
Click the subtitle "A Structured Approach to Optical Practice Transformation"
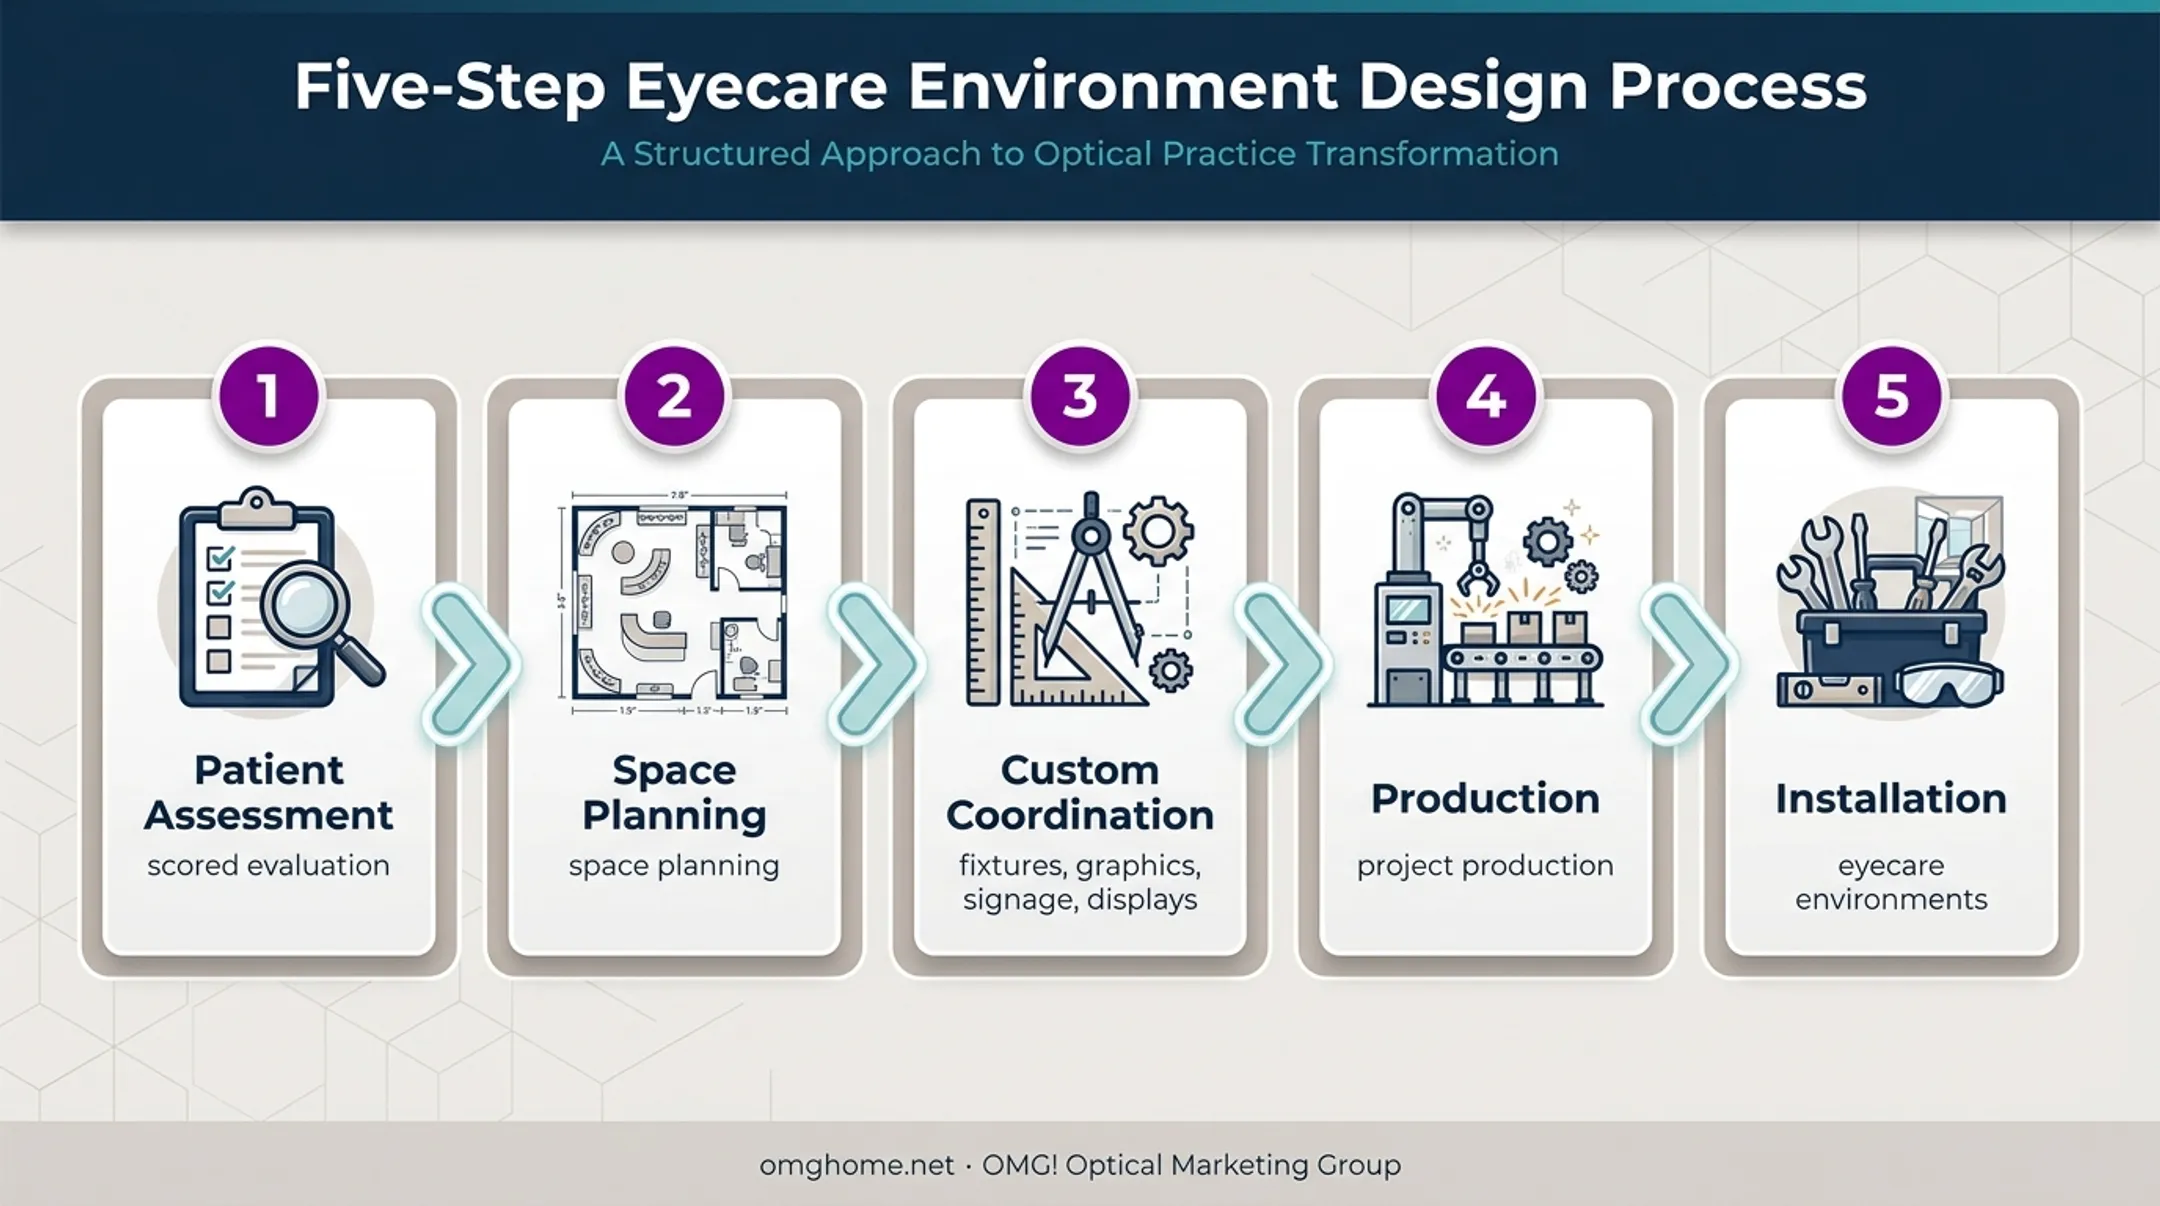(x=1080, y=154)
